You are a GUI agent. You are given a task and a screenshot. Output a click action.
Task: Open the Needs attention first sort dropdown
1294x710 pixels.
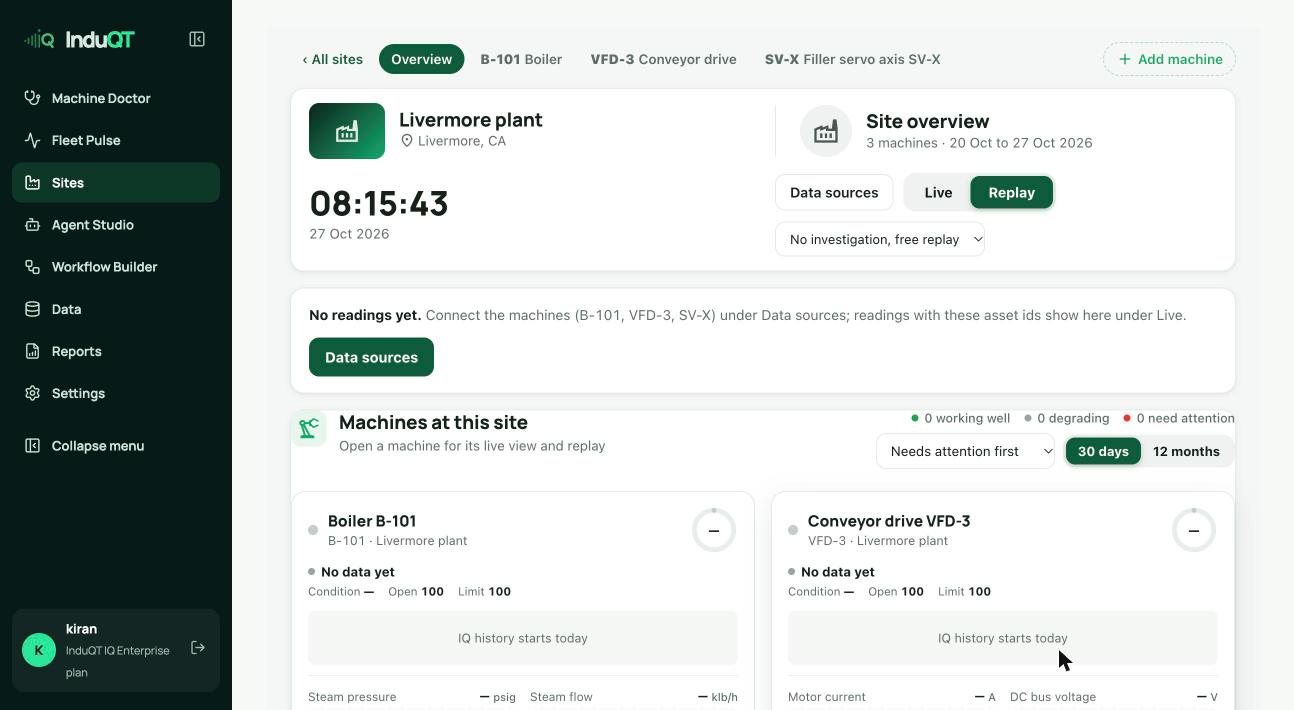(965, 451)
